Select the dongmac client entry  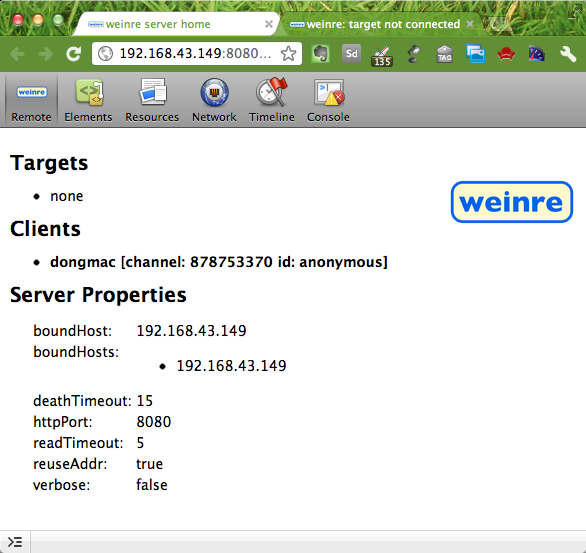click(219, 262)
